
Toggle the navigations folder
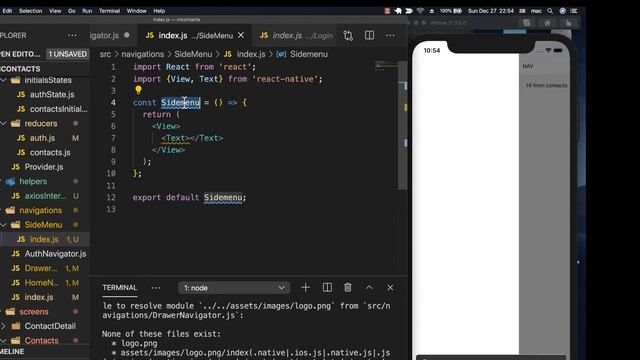[41, 210]
